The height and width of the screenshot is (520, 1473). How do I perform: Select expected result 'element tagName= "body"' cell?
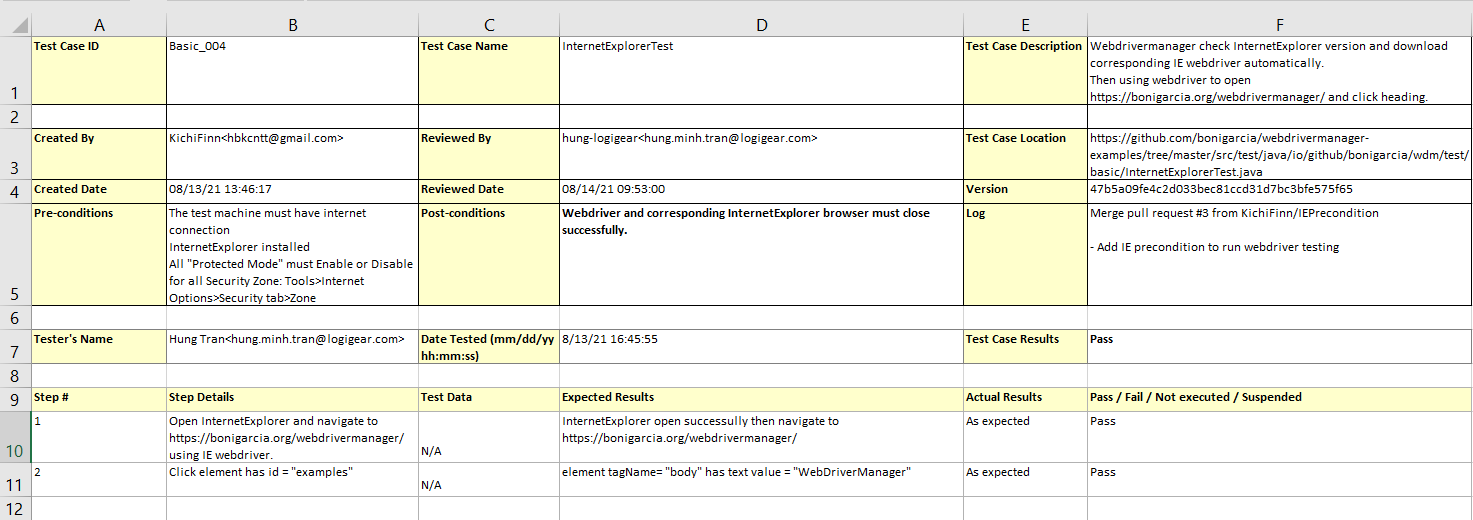761,480
